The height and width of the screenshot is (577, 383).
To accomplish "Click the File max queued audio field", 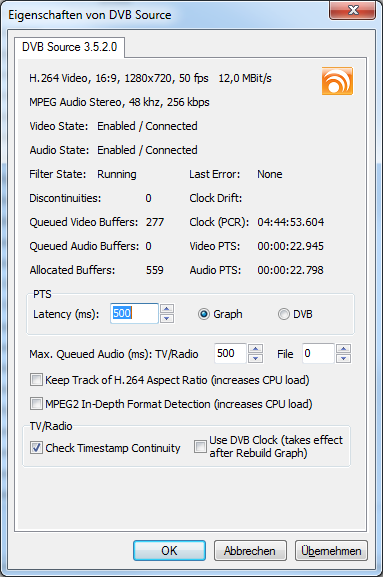I will 318,353.
